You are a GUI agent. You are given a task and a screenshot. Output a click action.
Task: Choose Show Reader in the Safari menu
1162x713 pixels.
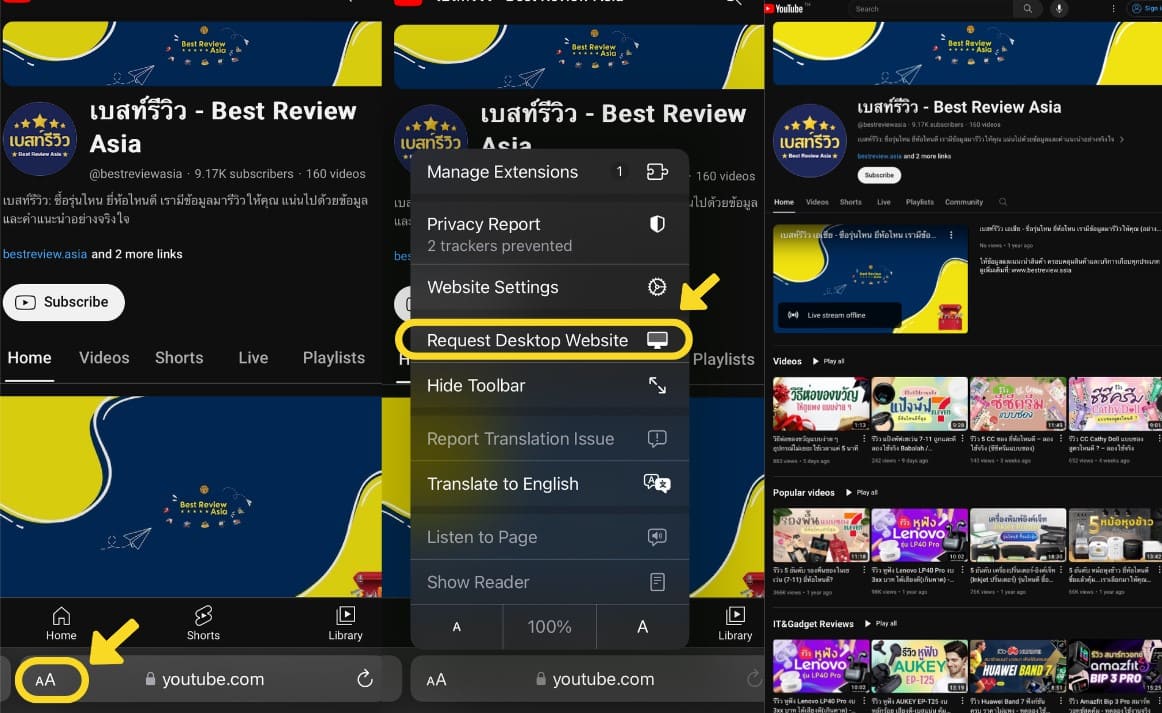[550, 582]
